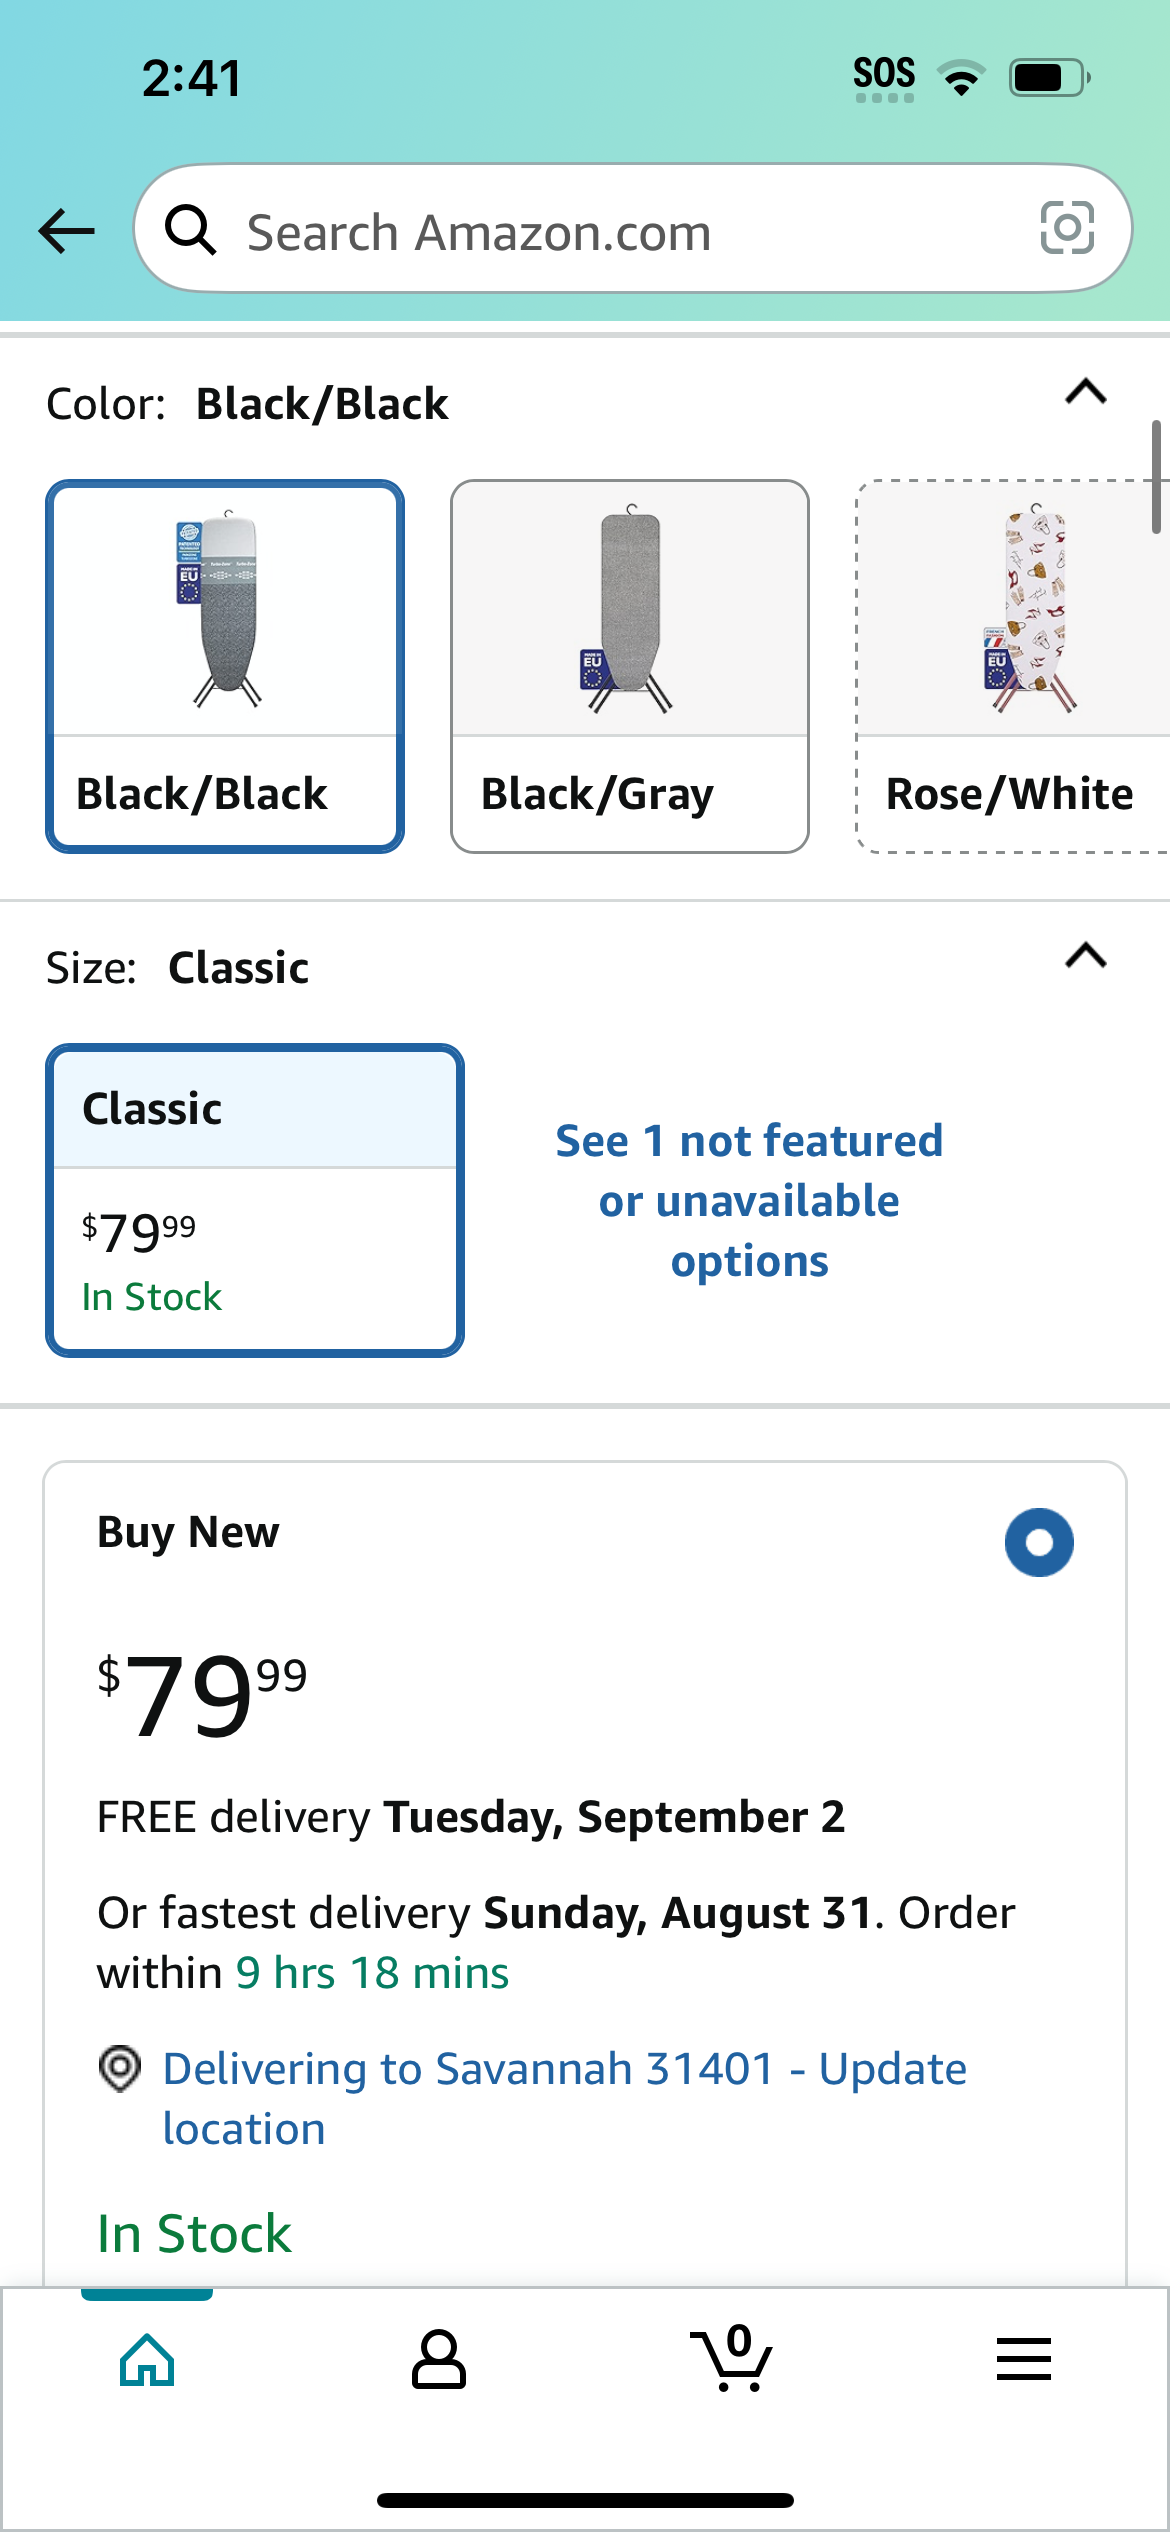This screenshot has width=1170, height=2532.
Task: See 1 not featured or unavailable options
Action: coord(749,1200)
